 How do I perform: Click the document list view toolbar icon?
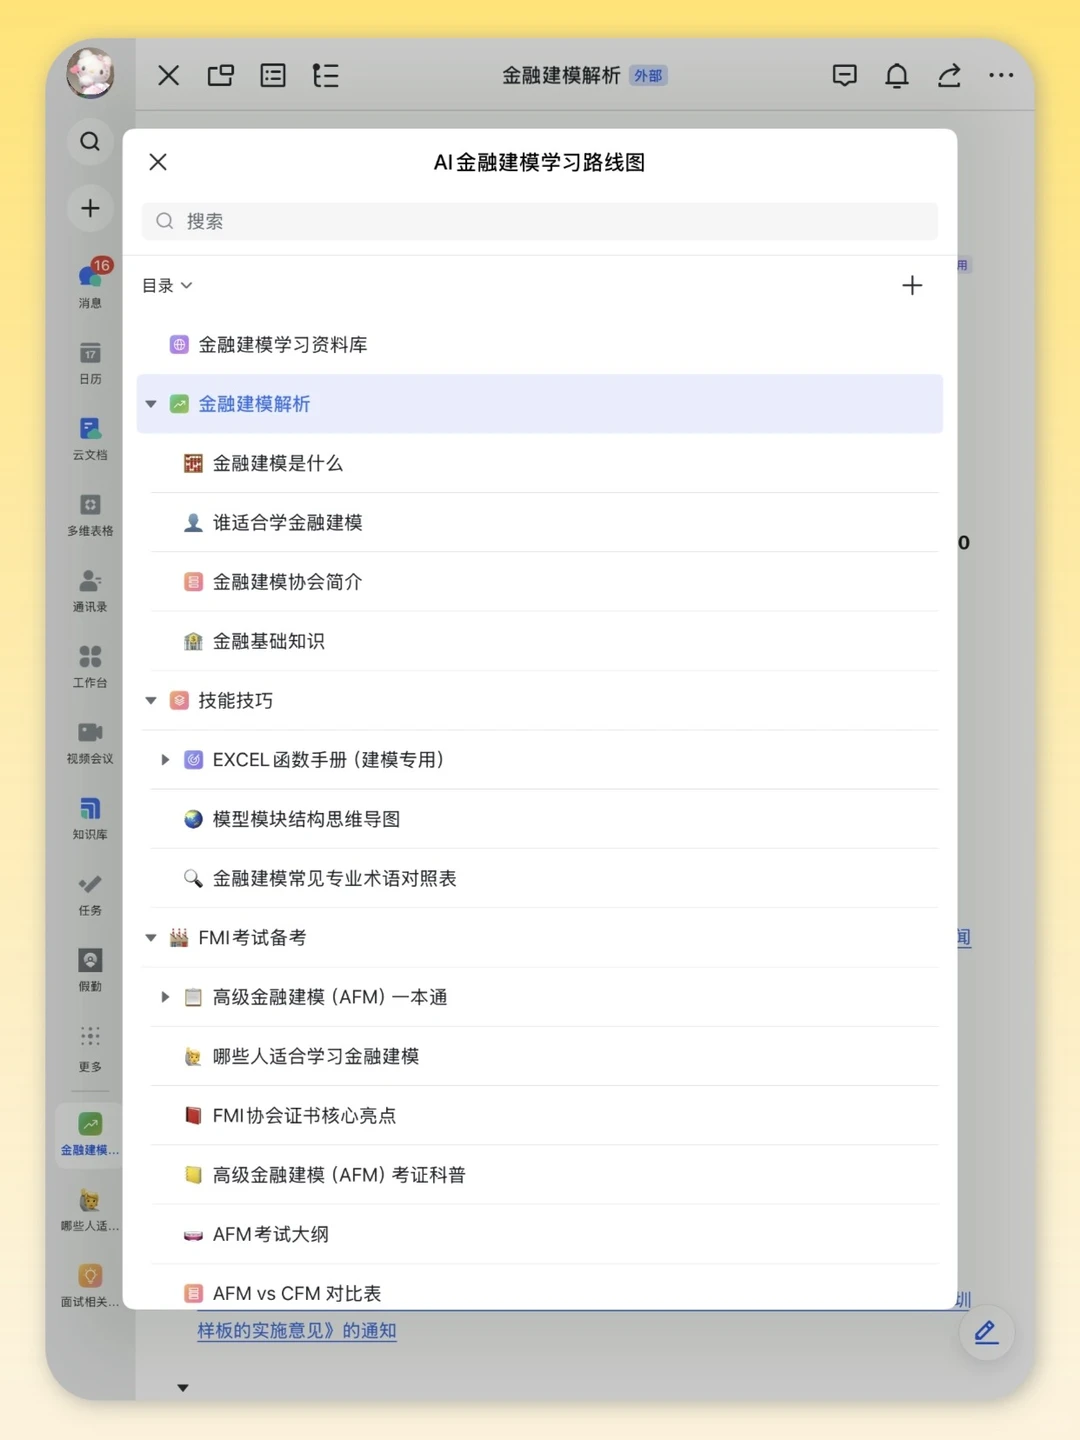pyautogui.click(x=273, y=75)
